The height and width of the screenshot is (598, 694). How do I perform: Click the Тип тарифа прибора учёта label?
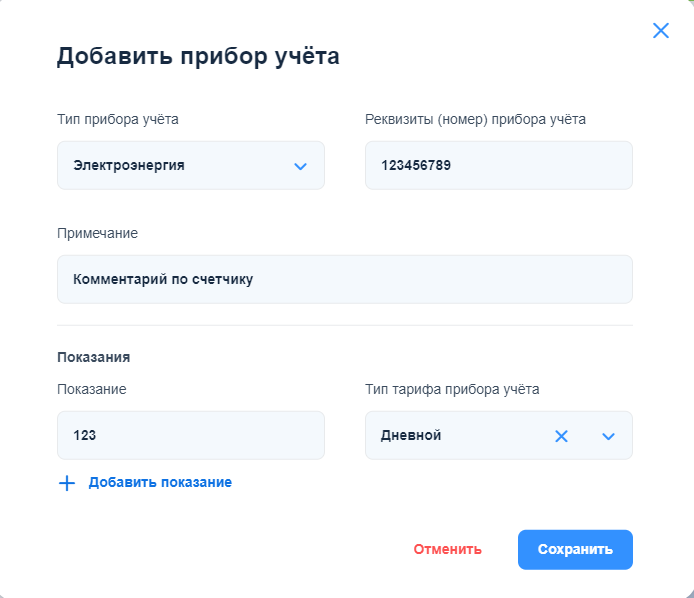[452, 389]
